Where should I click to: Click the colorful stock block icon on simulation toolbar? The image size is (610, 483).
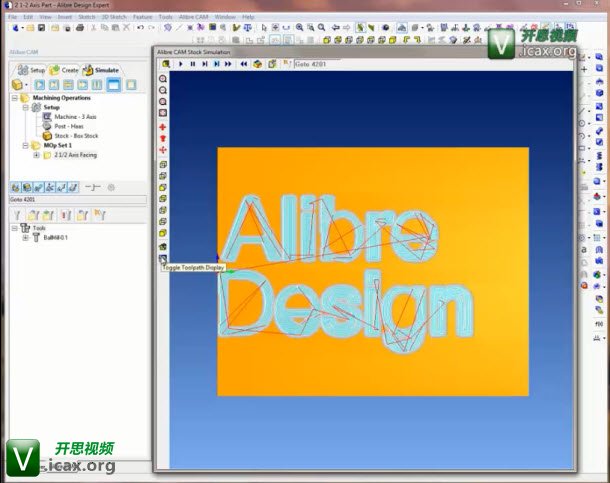point(258,64)
